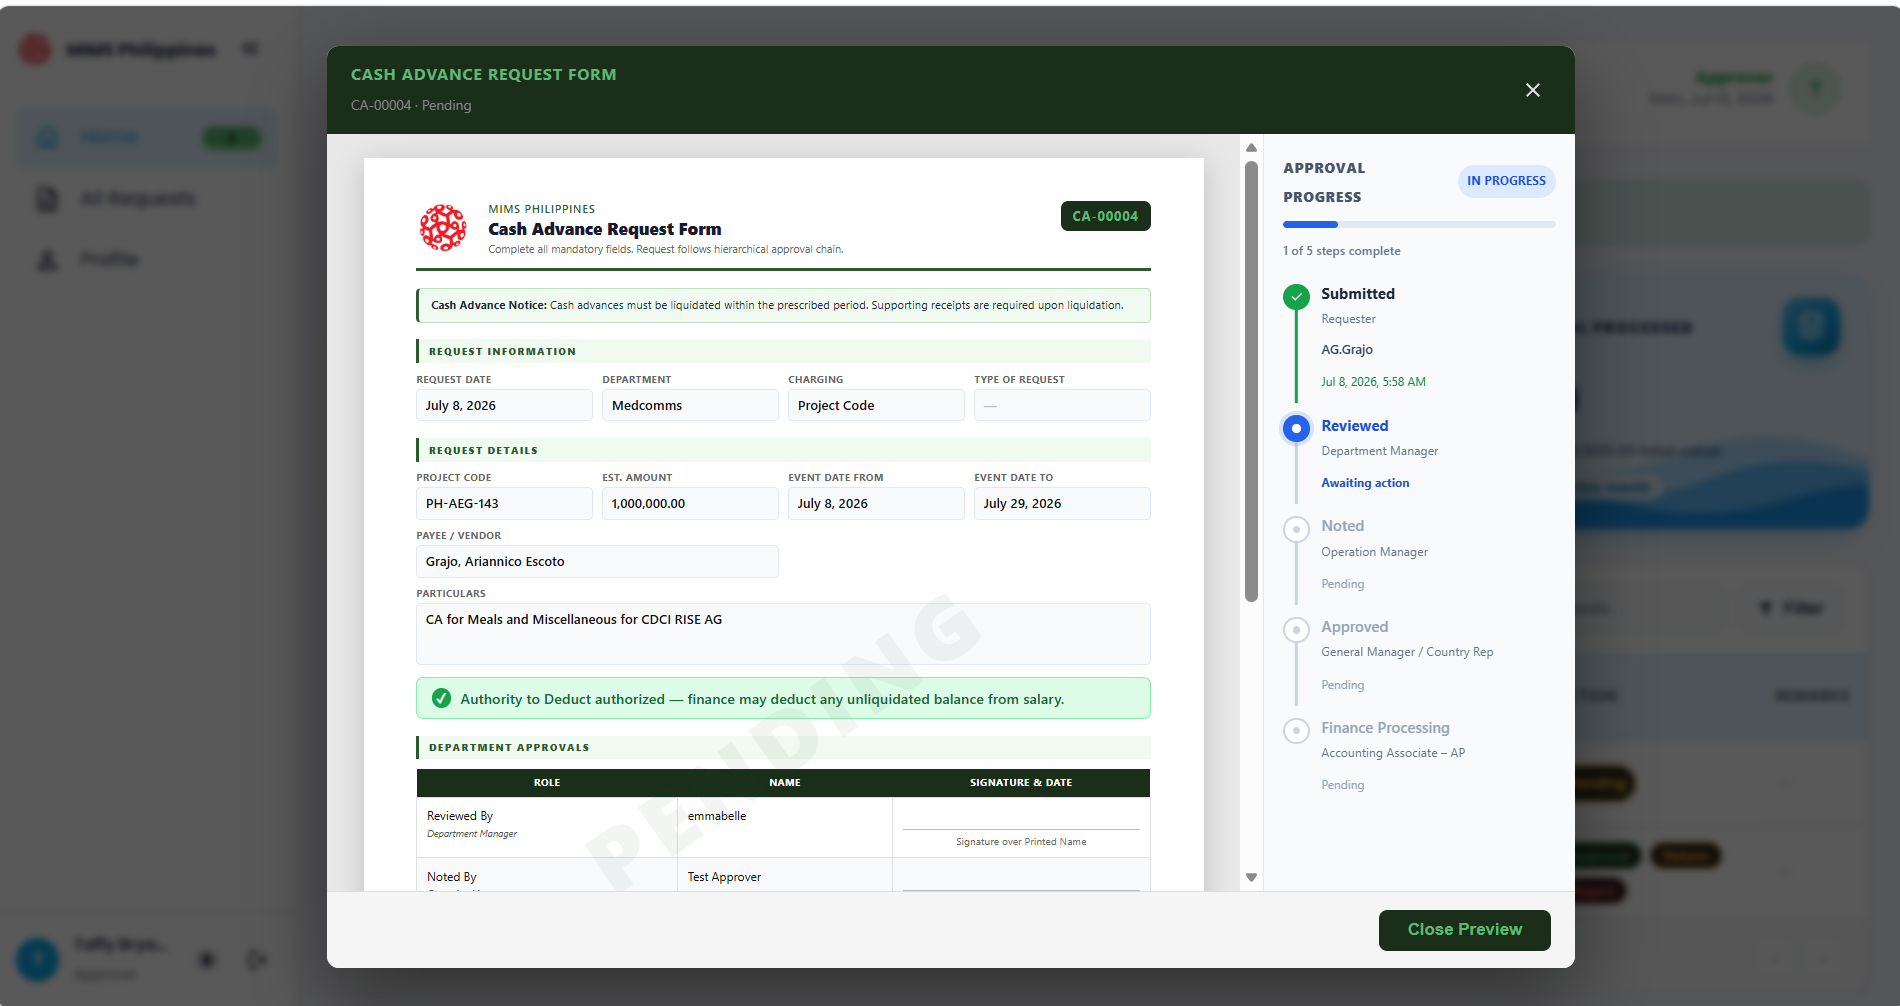Close the Cash Advance Request dialog
Image resolution: width=1900 pixels, height=1006 pixels.
pyautogui.click(x=1532, y=90)
